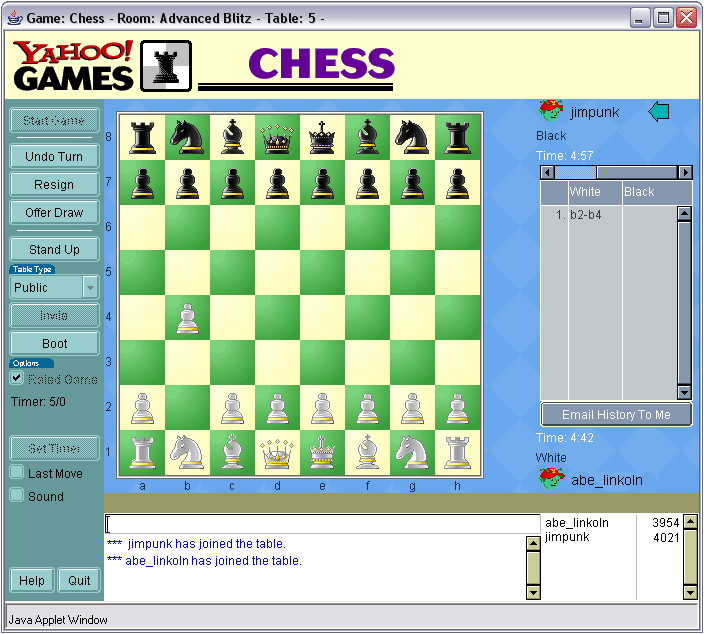Select the black knight on g8
Image resolution: width=704 pixels, height=634 pixels.
412,137
